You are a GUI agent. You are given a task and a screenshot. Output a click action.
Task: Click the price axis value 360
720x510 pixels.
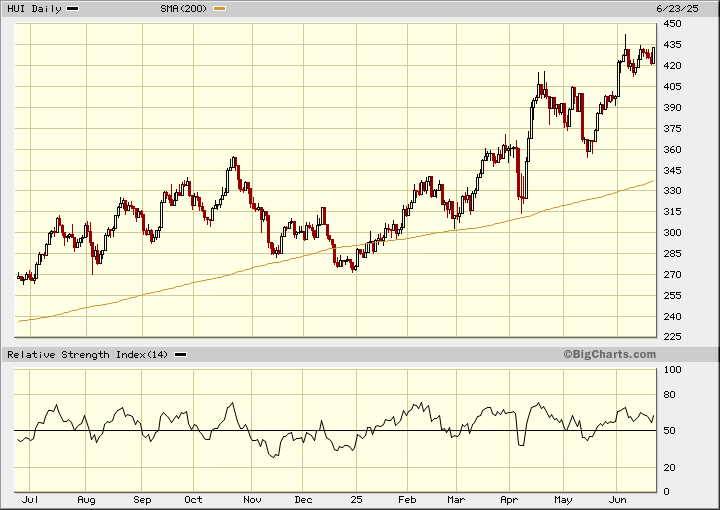[672, 149]
